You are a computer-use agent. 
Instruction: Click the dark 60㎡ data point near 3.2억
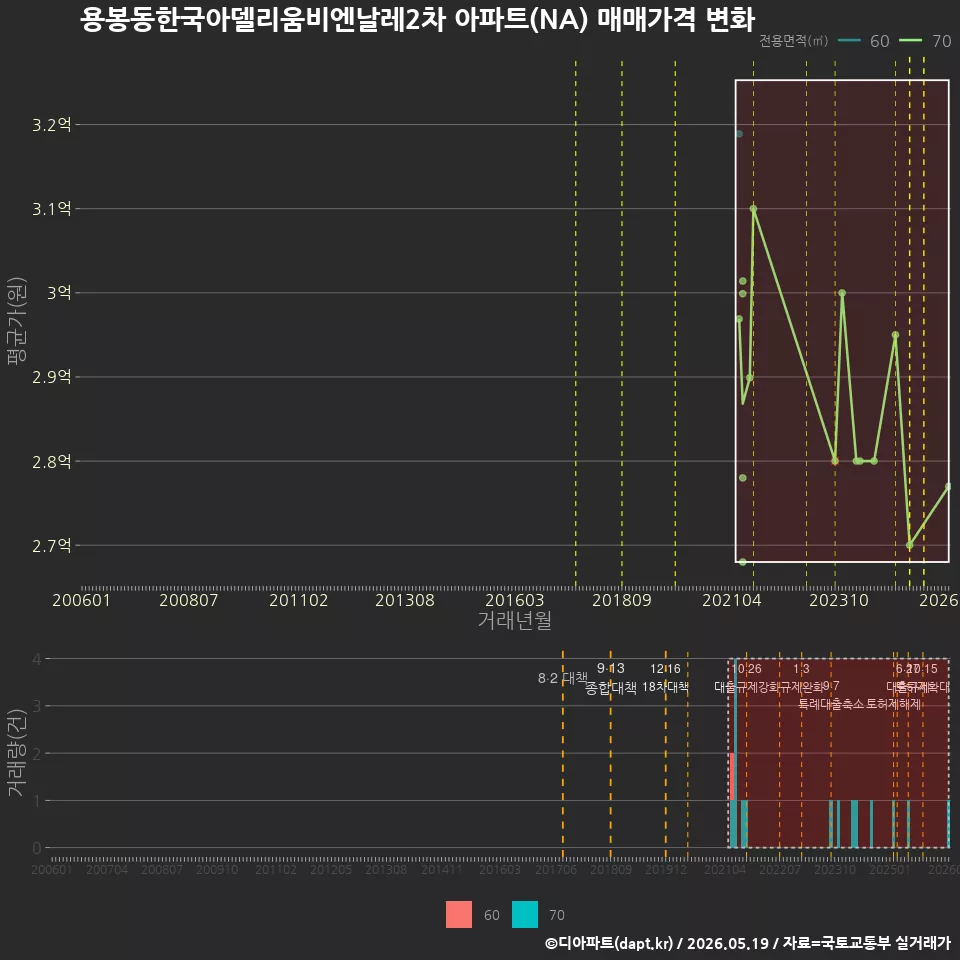[x=739, y=134]
